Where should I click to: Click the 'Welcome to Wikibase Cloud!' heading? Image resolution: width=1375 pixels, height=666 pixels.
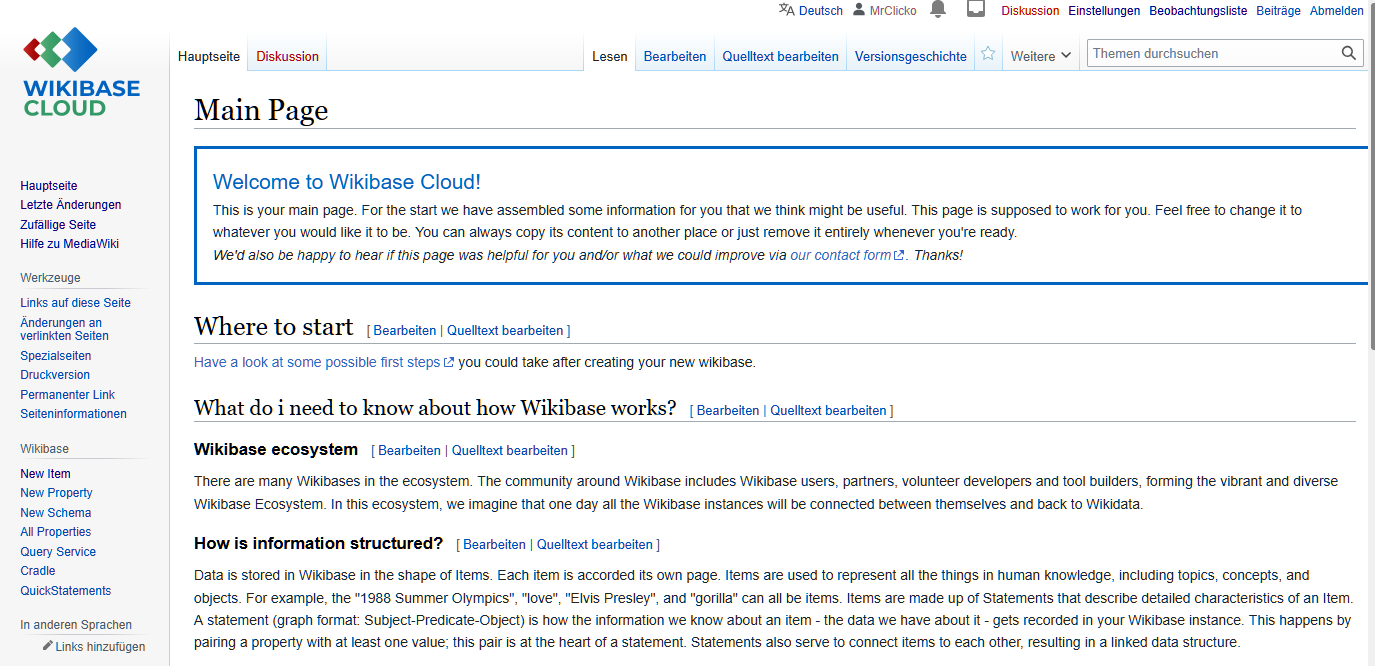(347, 182)
